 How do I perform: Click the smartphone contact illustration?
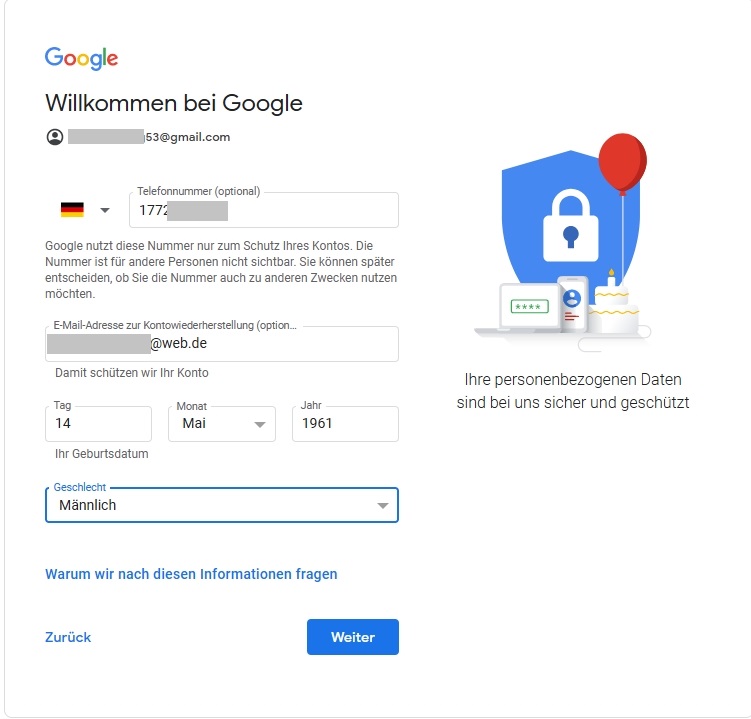coord(571,301)
